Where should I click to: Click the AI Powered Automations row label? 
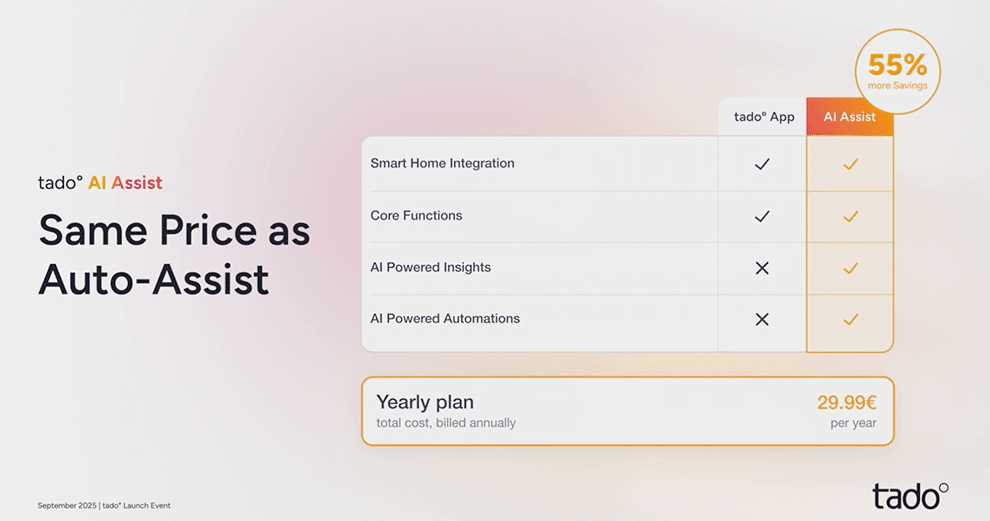tap(445, 319)
